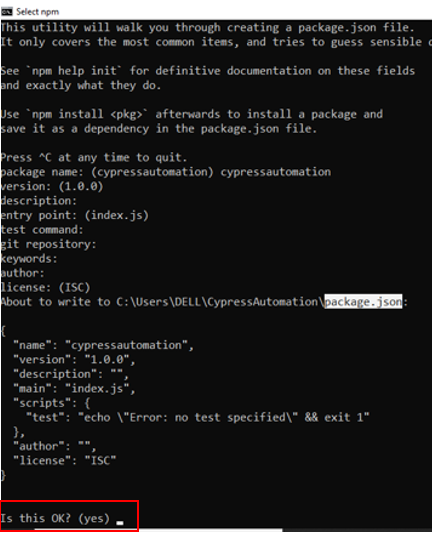Click the `npm help init` text
Viewport: 432px width, 537px height.
point(74,71)
